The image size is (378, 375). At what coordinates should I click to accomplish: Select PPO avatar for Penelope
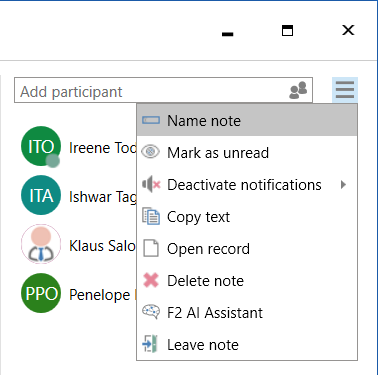point(41,293)
